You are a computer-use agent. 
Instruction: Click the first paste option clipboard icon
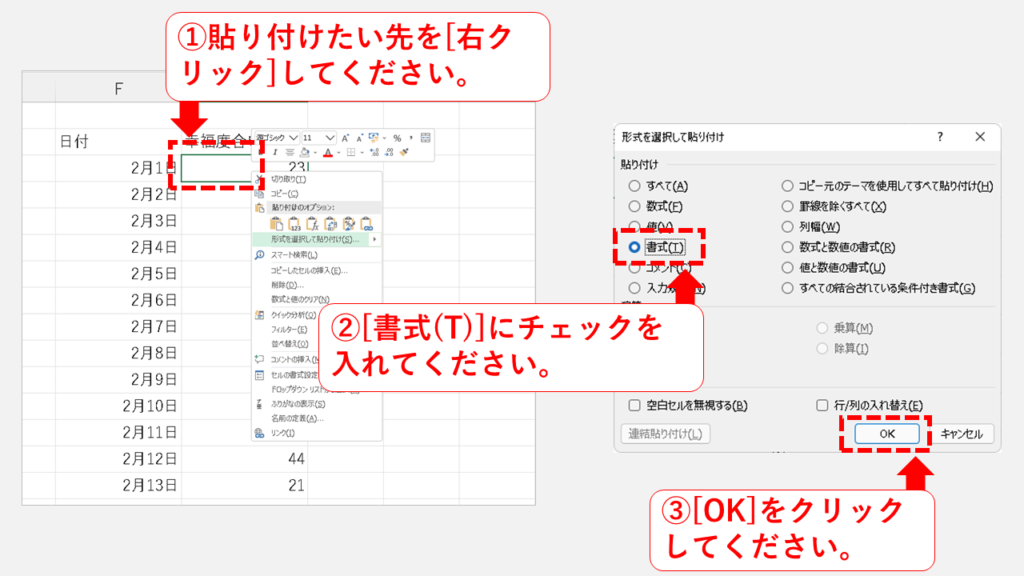coord(277,223)
